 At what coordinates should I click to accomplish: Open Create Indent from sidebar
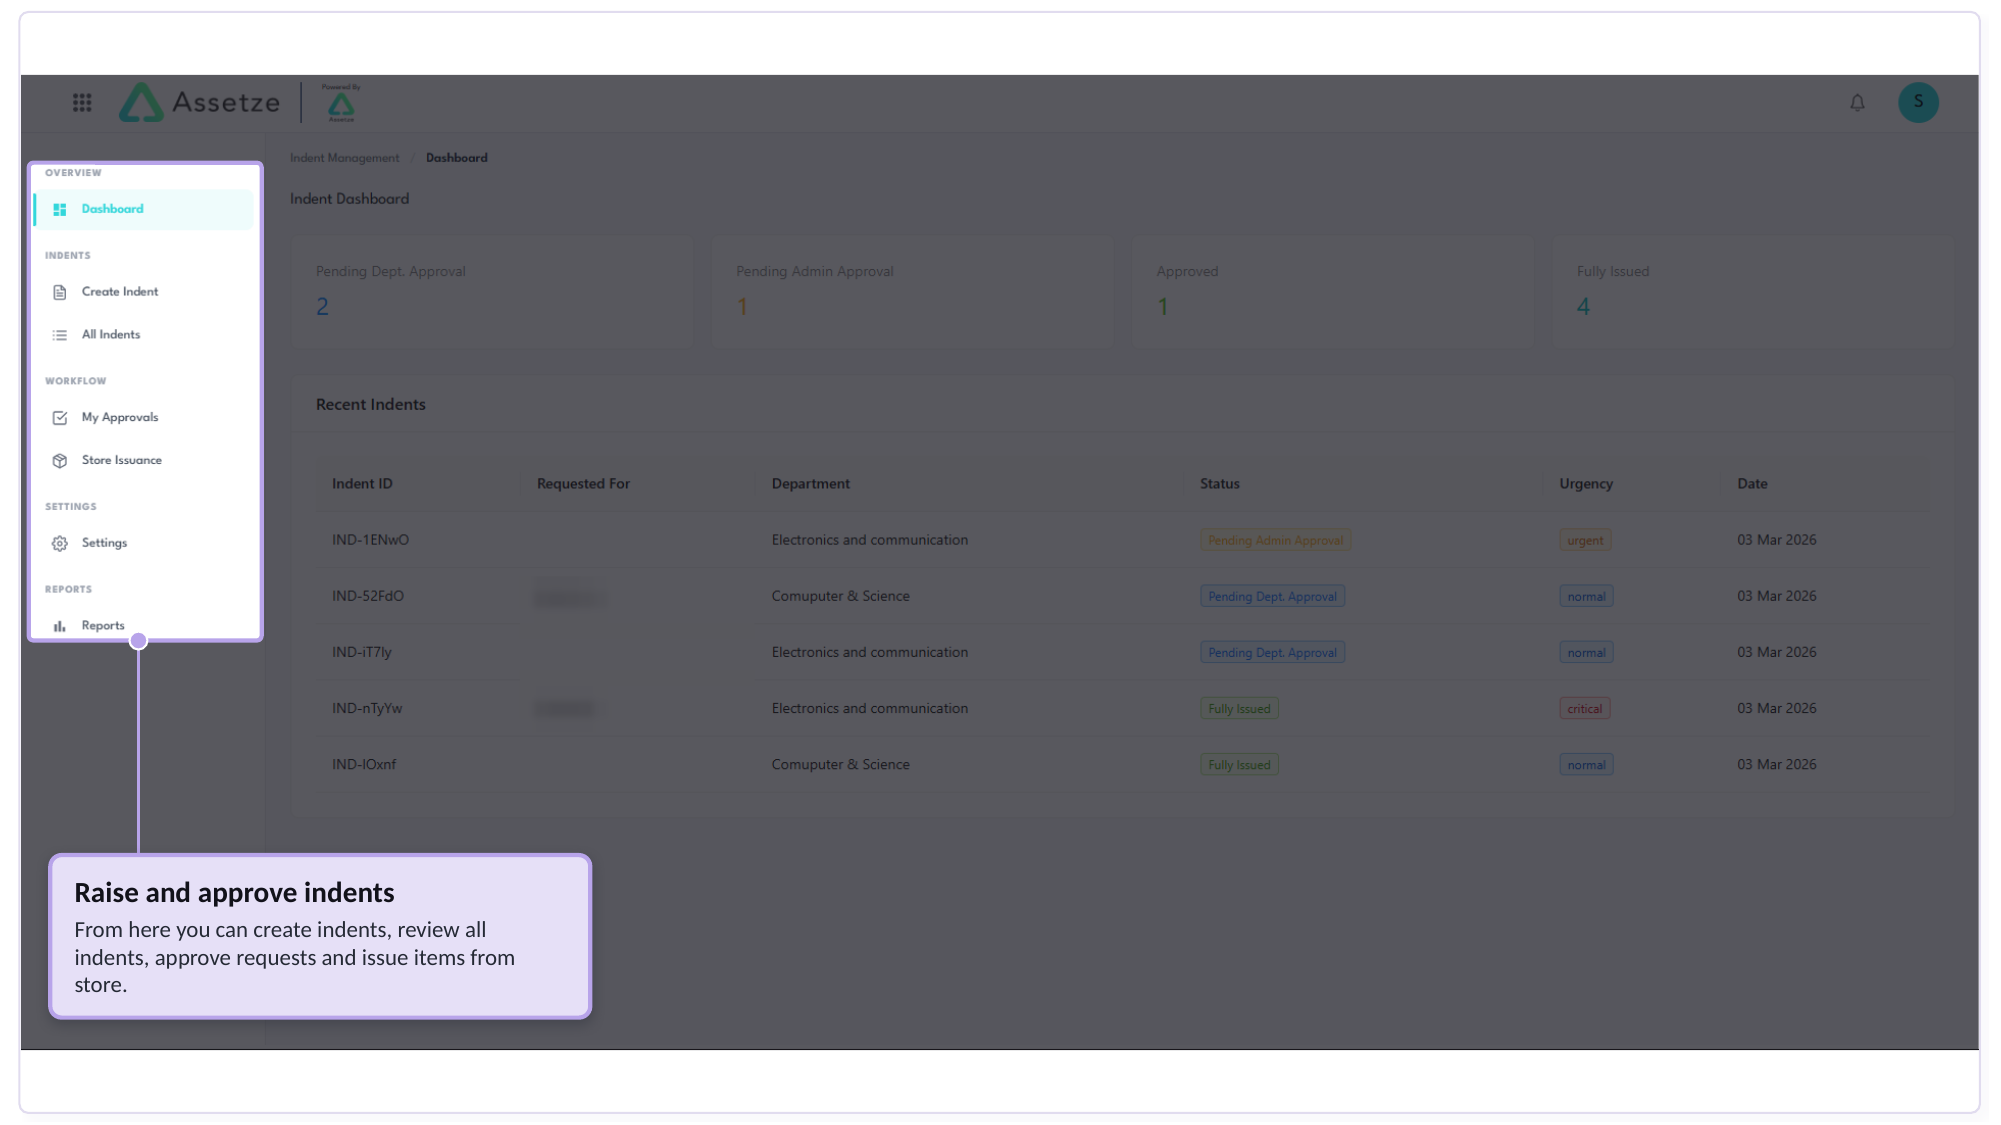[144, 292]
